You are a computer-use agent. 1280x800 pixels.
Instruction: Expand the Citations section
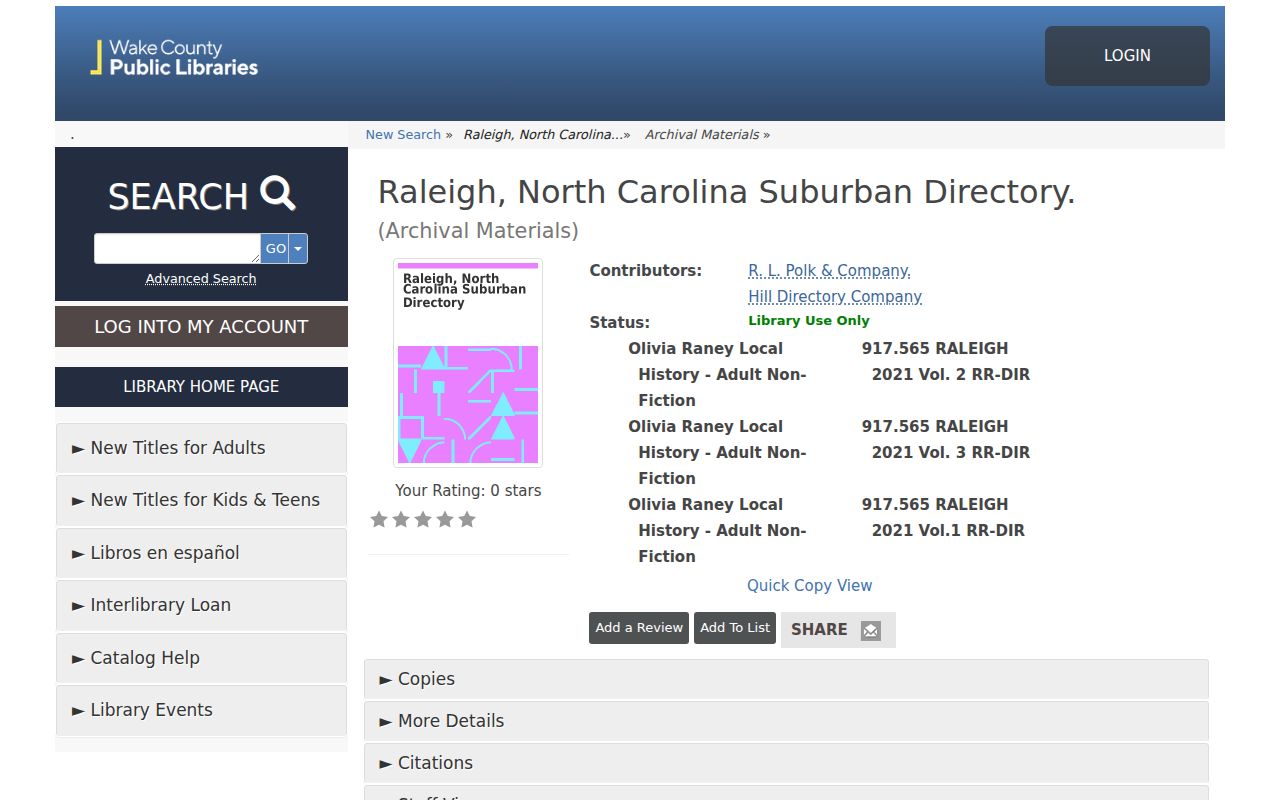786,763
